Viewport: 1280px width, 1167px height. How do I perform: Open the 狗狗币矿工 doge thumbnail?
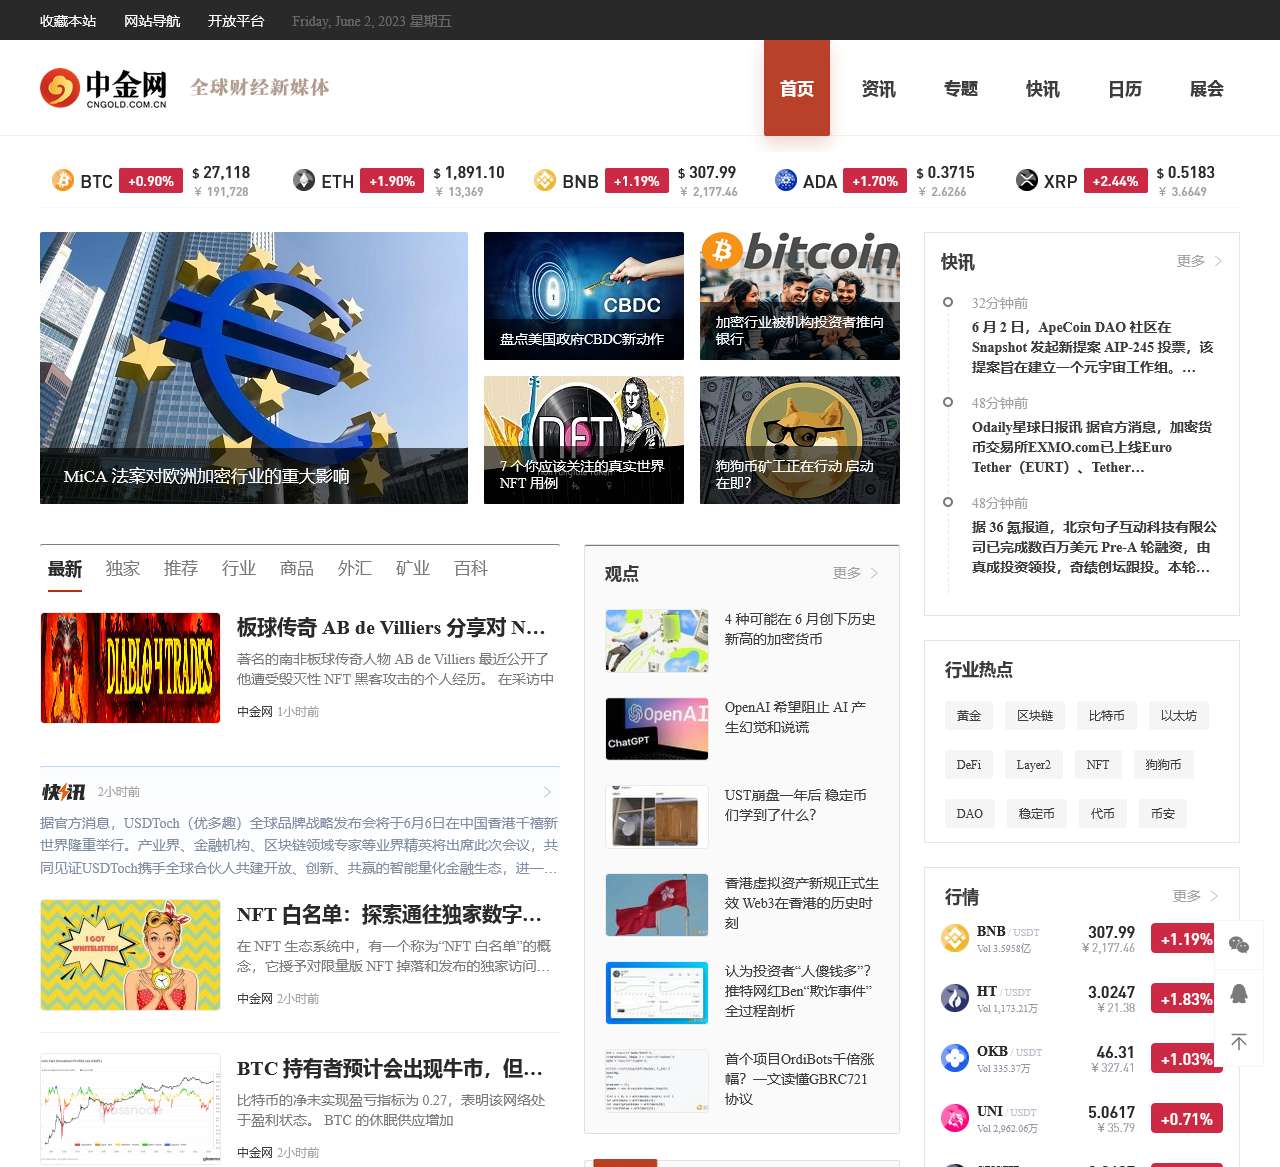(x=800, y=440)
